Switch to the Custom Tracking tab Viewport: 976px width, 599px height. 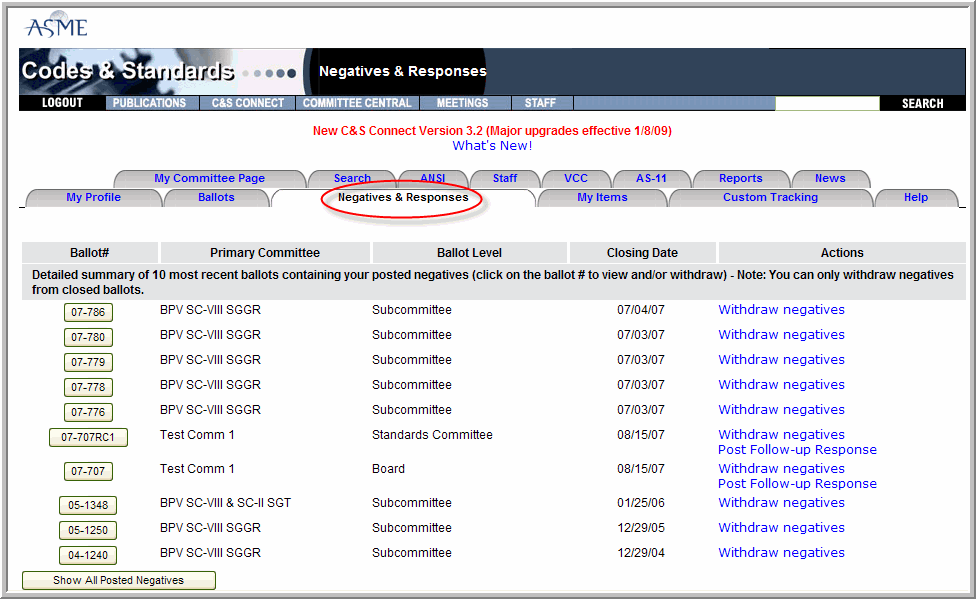click(771, 197)
